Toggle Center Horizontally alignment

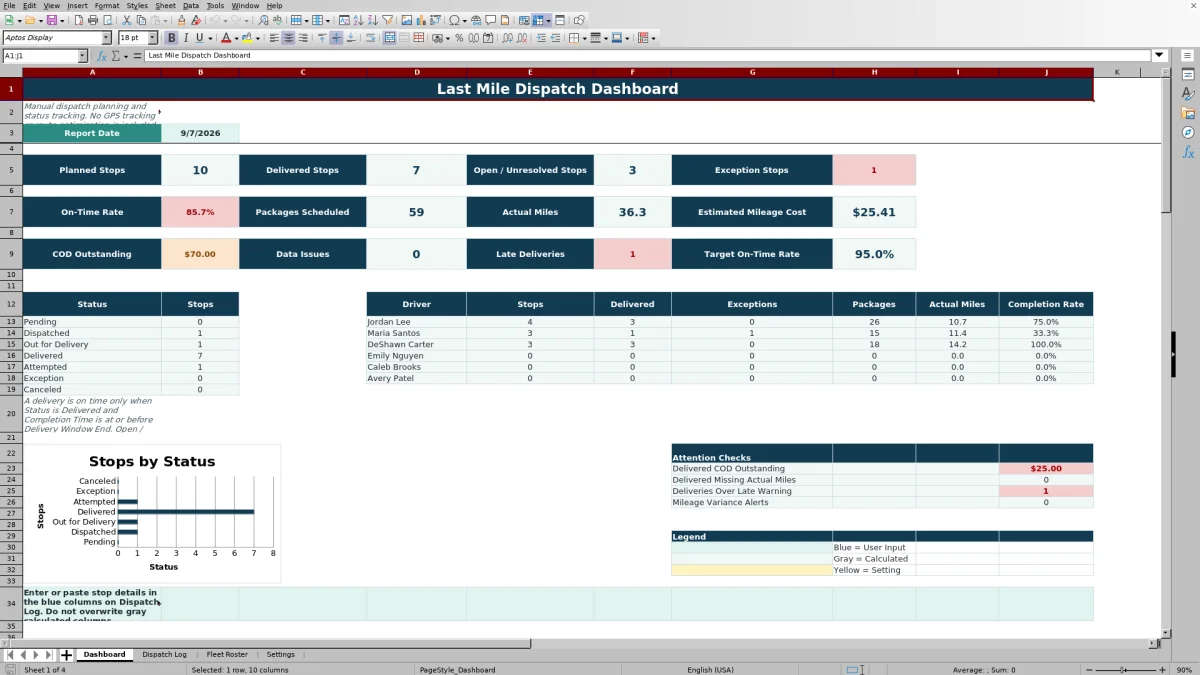click(288, 38)
